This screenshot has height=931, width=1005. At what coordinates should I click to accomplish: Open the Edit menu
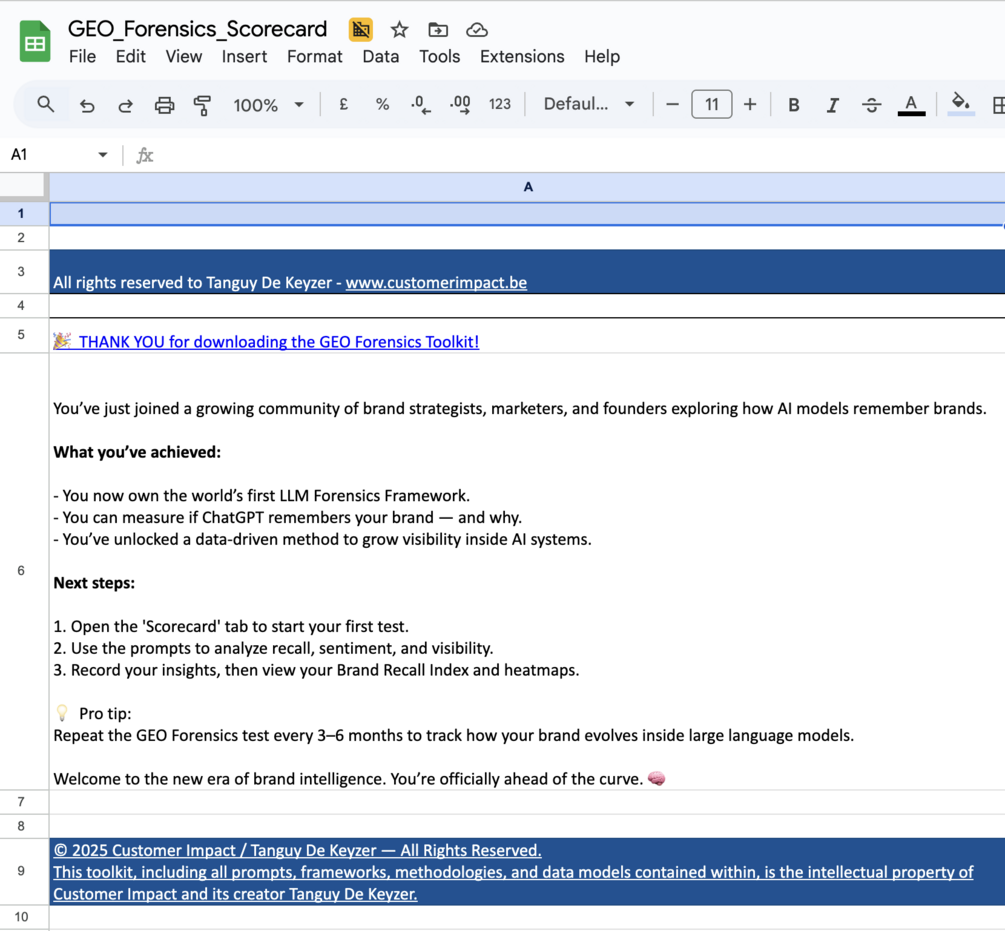click(x=131, y=56)
